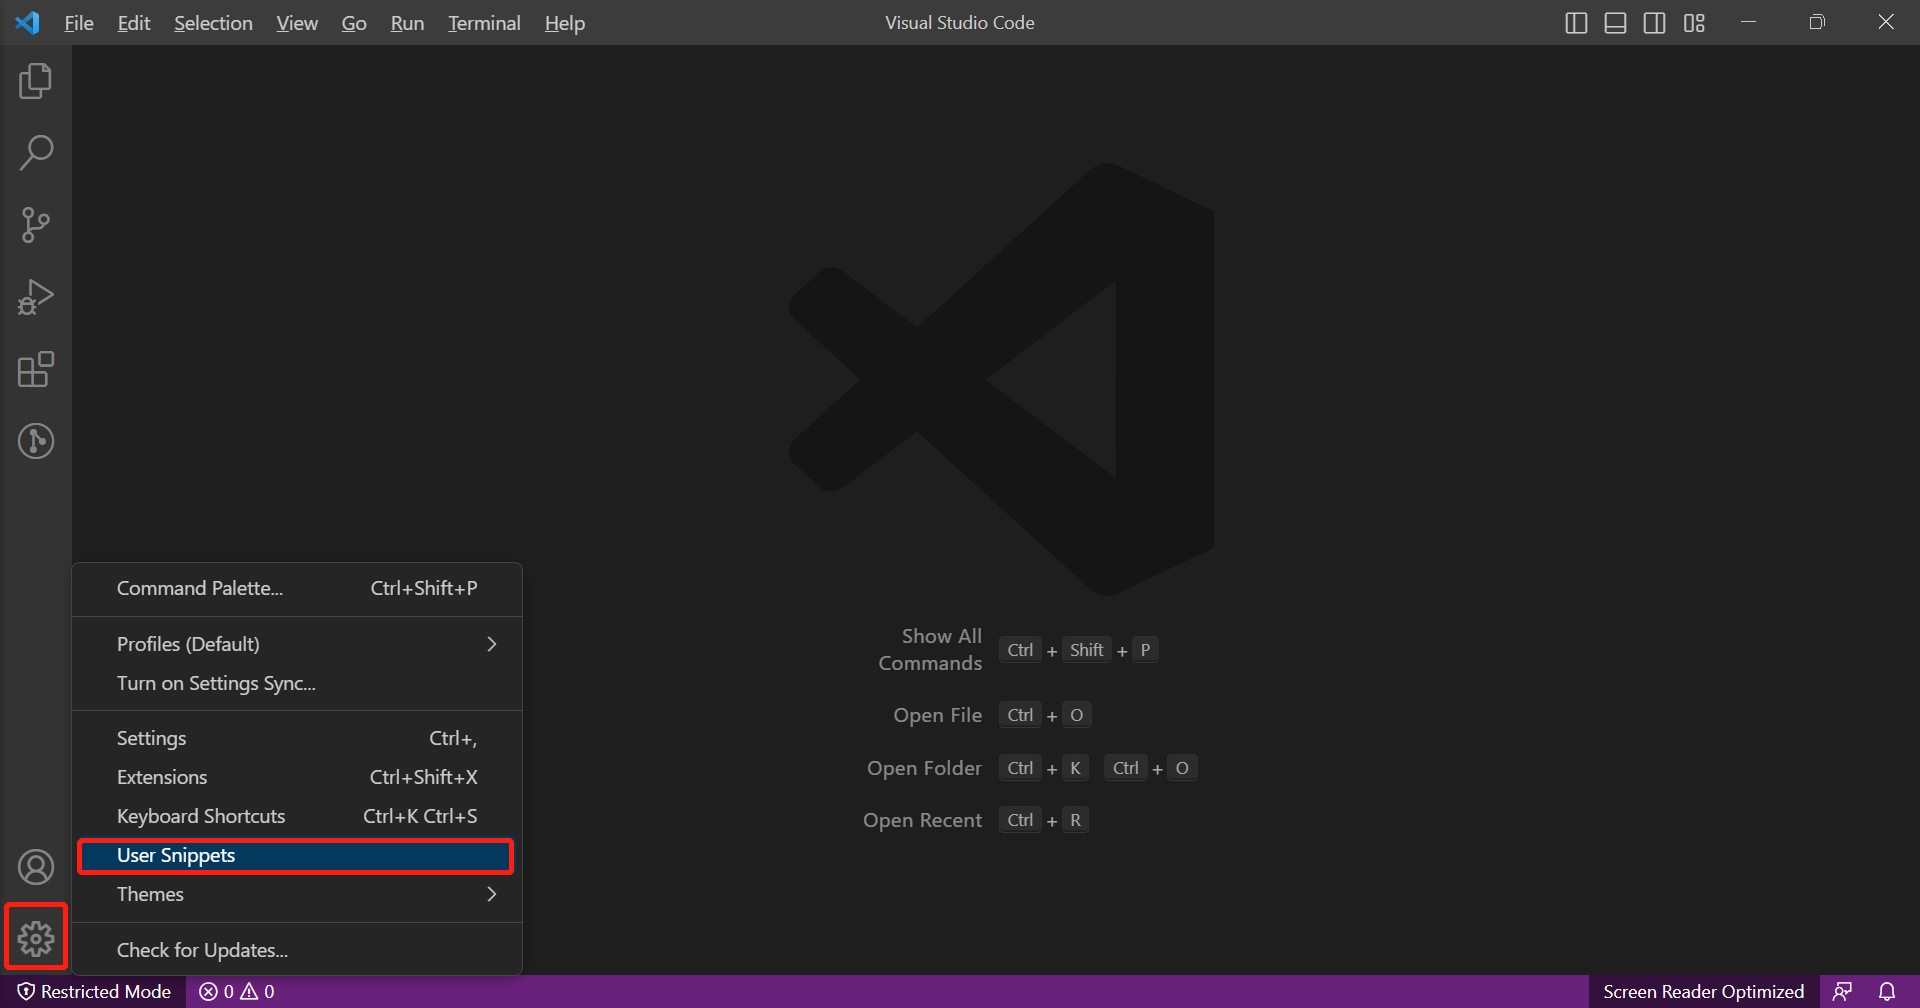This screenshot has height=1008, width=1920.
Task: Choose Turn on Settings Sync...
Action: coord(297,683)
